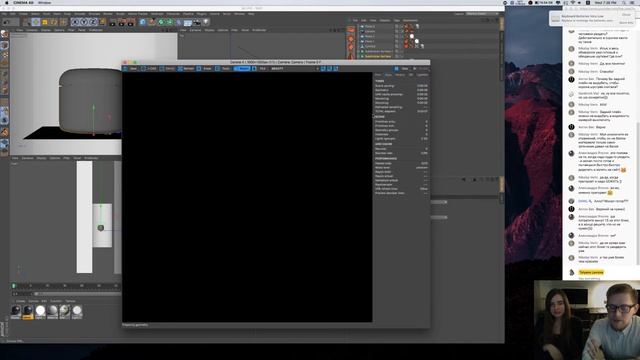The height and width of the screenshot is (360, 640).
Task: Click the Light bulb icon
Action: pos(206,22)
